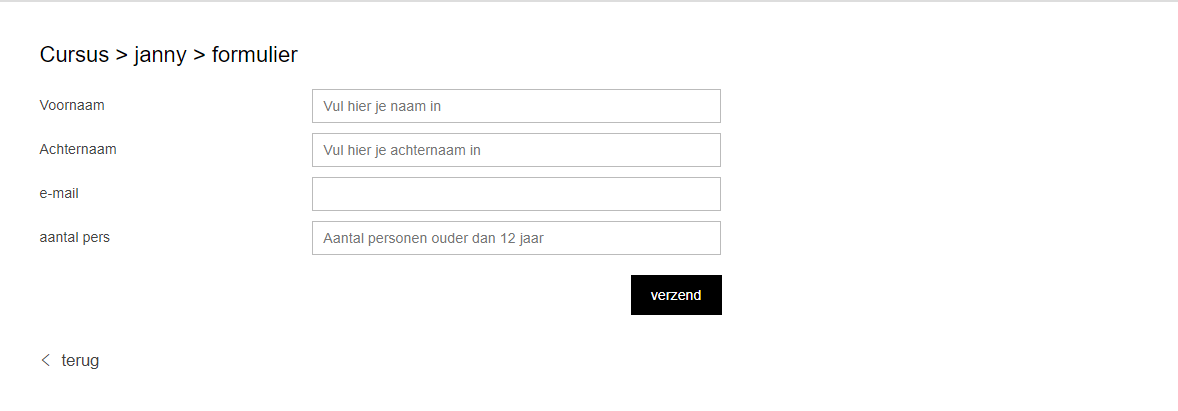
Task: Select the Achternaam text field
Action: [x=516, y=150]
